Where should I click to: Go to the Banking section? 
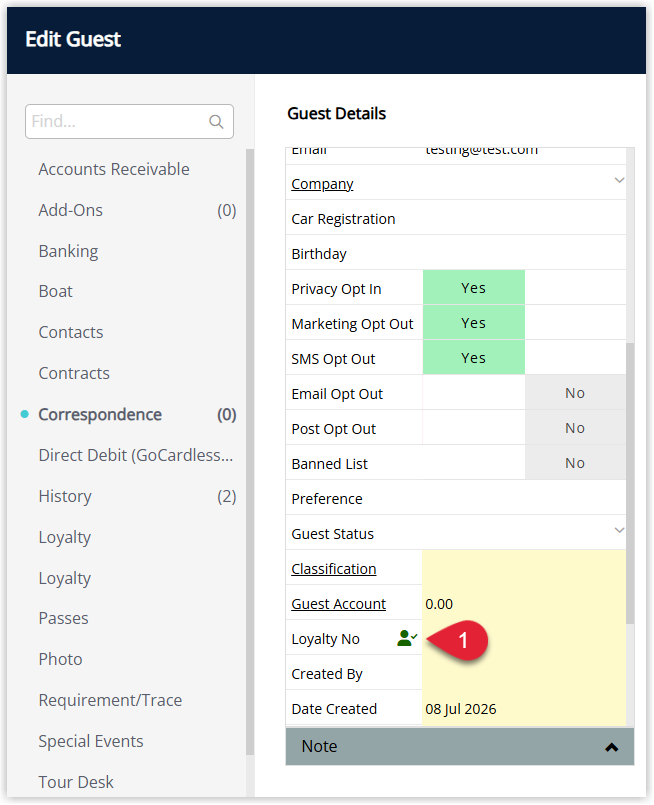click(x=68, y=251)
